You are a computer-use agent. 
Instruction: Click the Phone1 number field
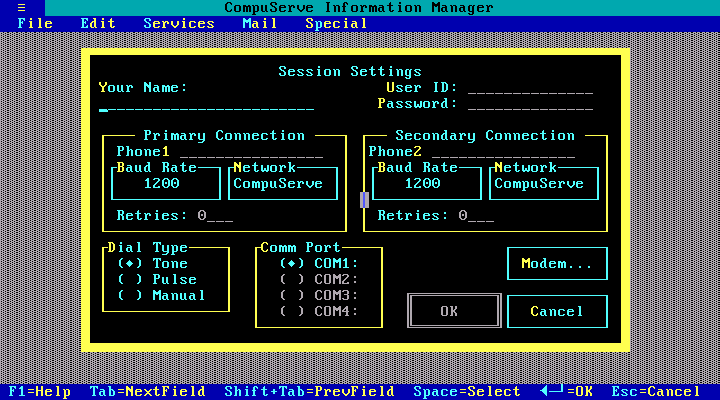[x=252, y=152]
